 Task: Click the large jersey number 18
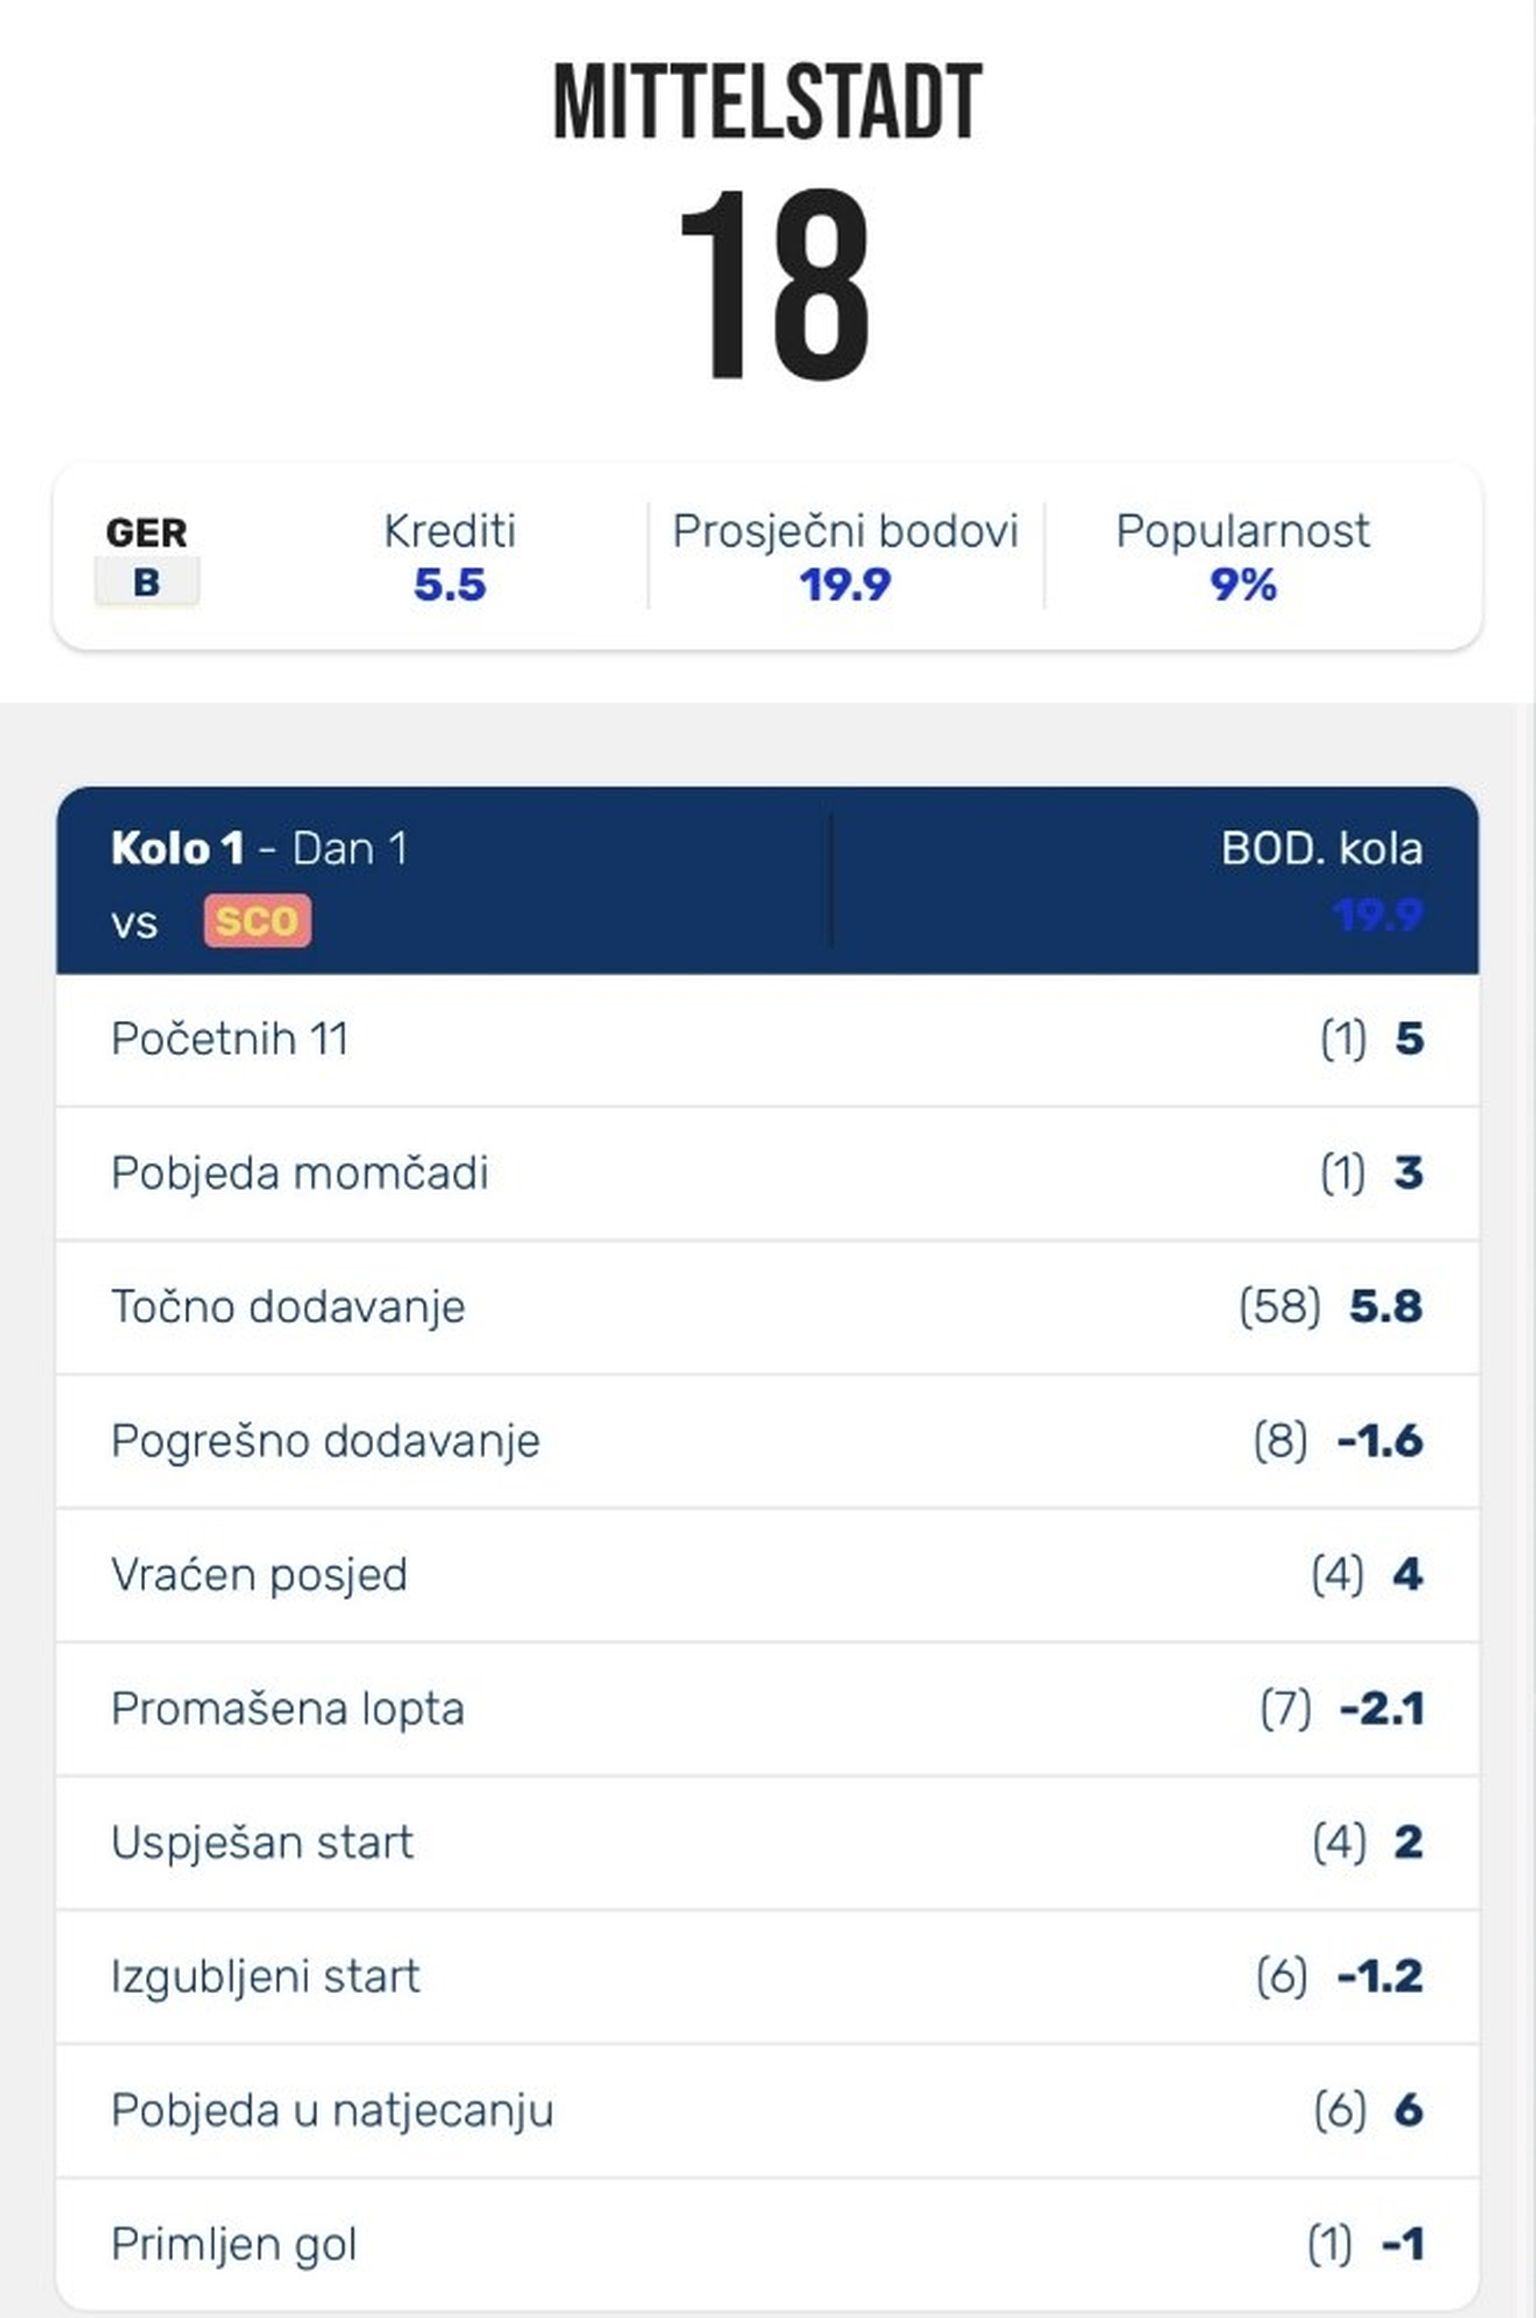tap(774, 285)
